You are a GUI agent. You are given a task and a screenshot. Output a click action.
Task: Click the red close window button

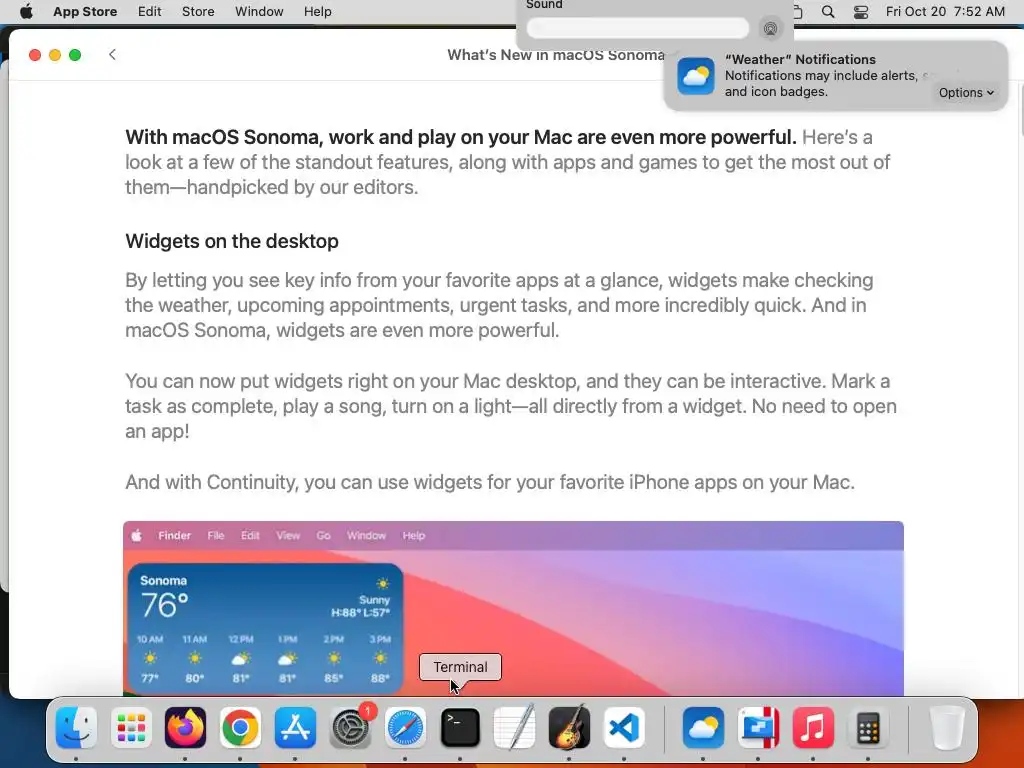pos(35,55)
